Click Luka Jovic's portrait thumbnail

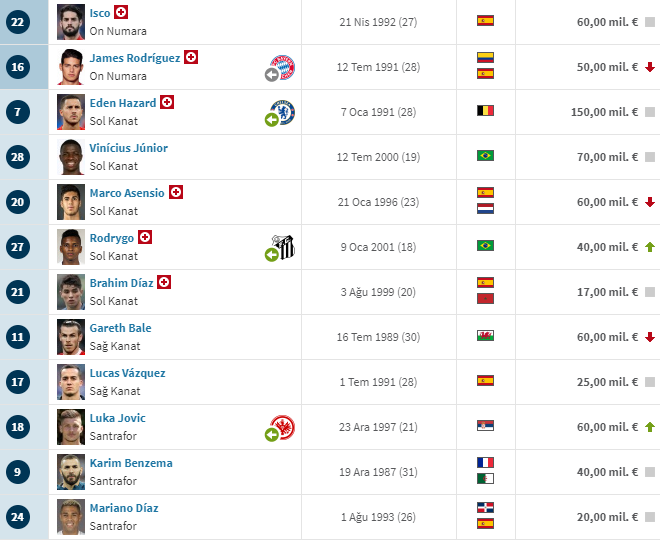(71, 427)
